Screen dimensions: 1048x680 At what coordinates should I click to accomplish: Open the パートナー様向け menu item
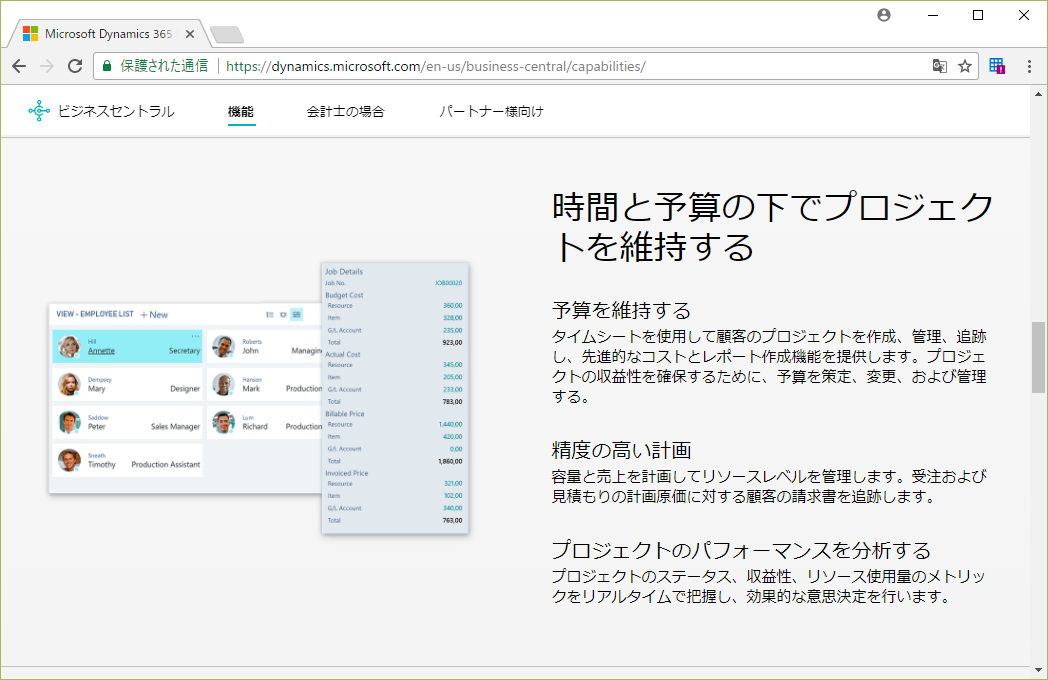tap(491, 112)
